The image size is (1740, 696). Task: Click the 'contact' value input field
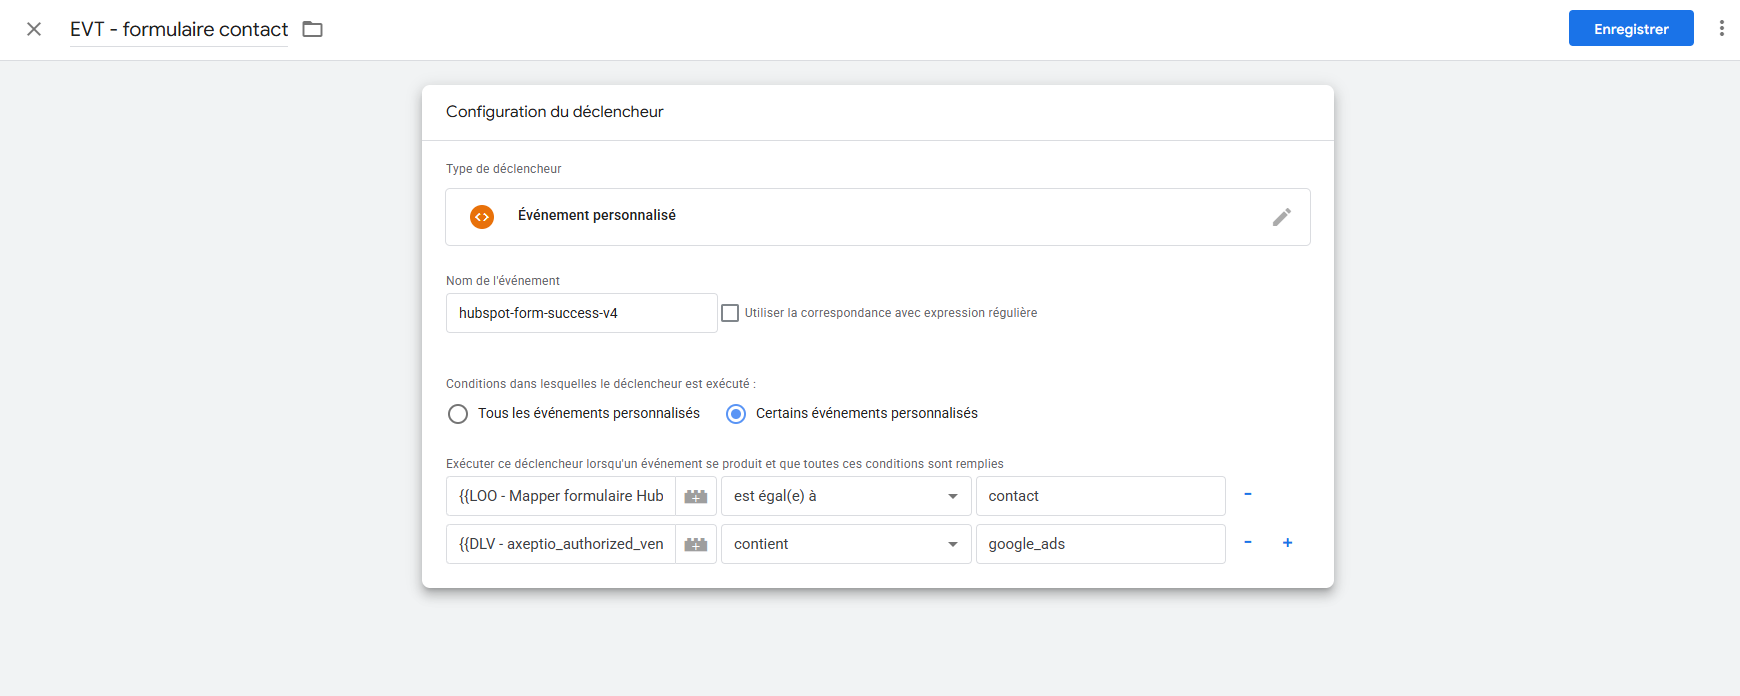[1100, 496]
